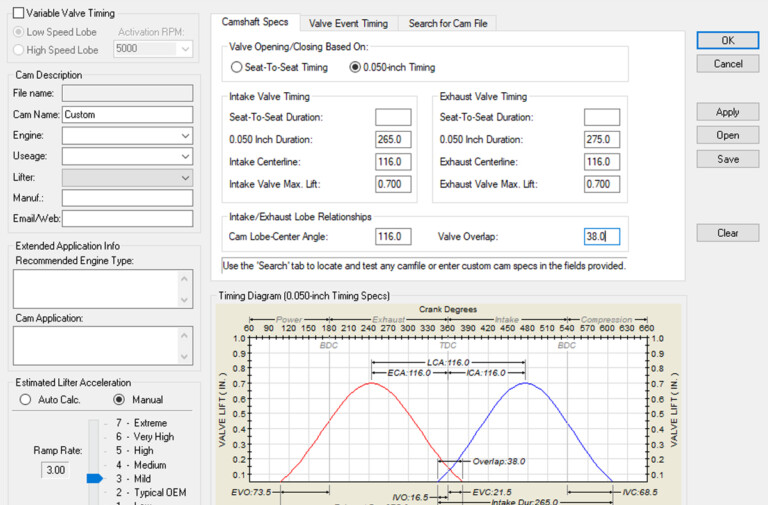Click ramp rate label 5 - High
This screenshot has width=768, height=505.
(135, 450)
